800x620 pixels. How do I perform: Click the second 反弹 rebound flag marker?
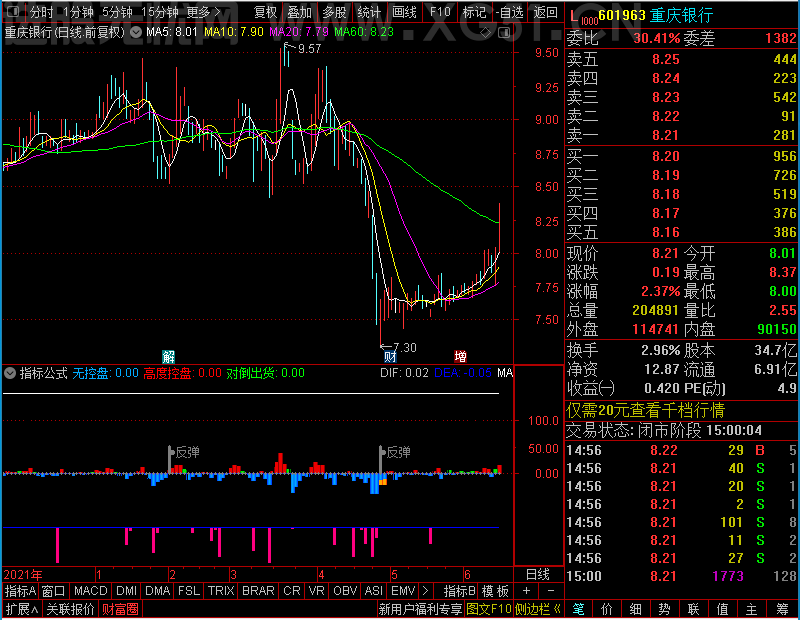tap(395, 452)
